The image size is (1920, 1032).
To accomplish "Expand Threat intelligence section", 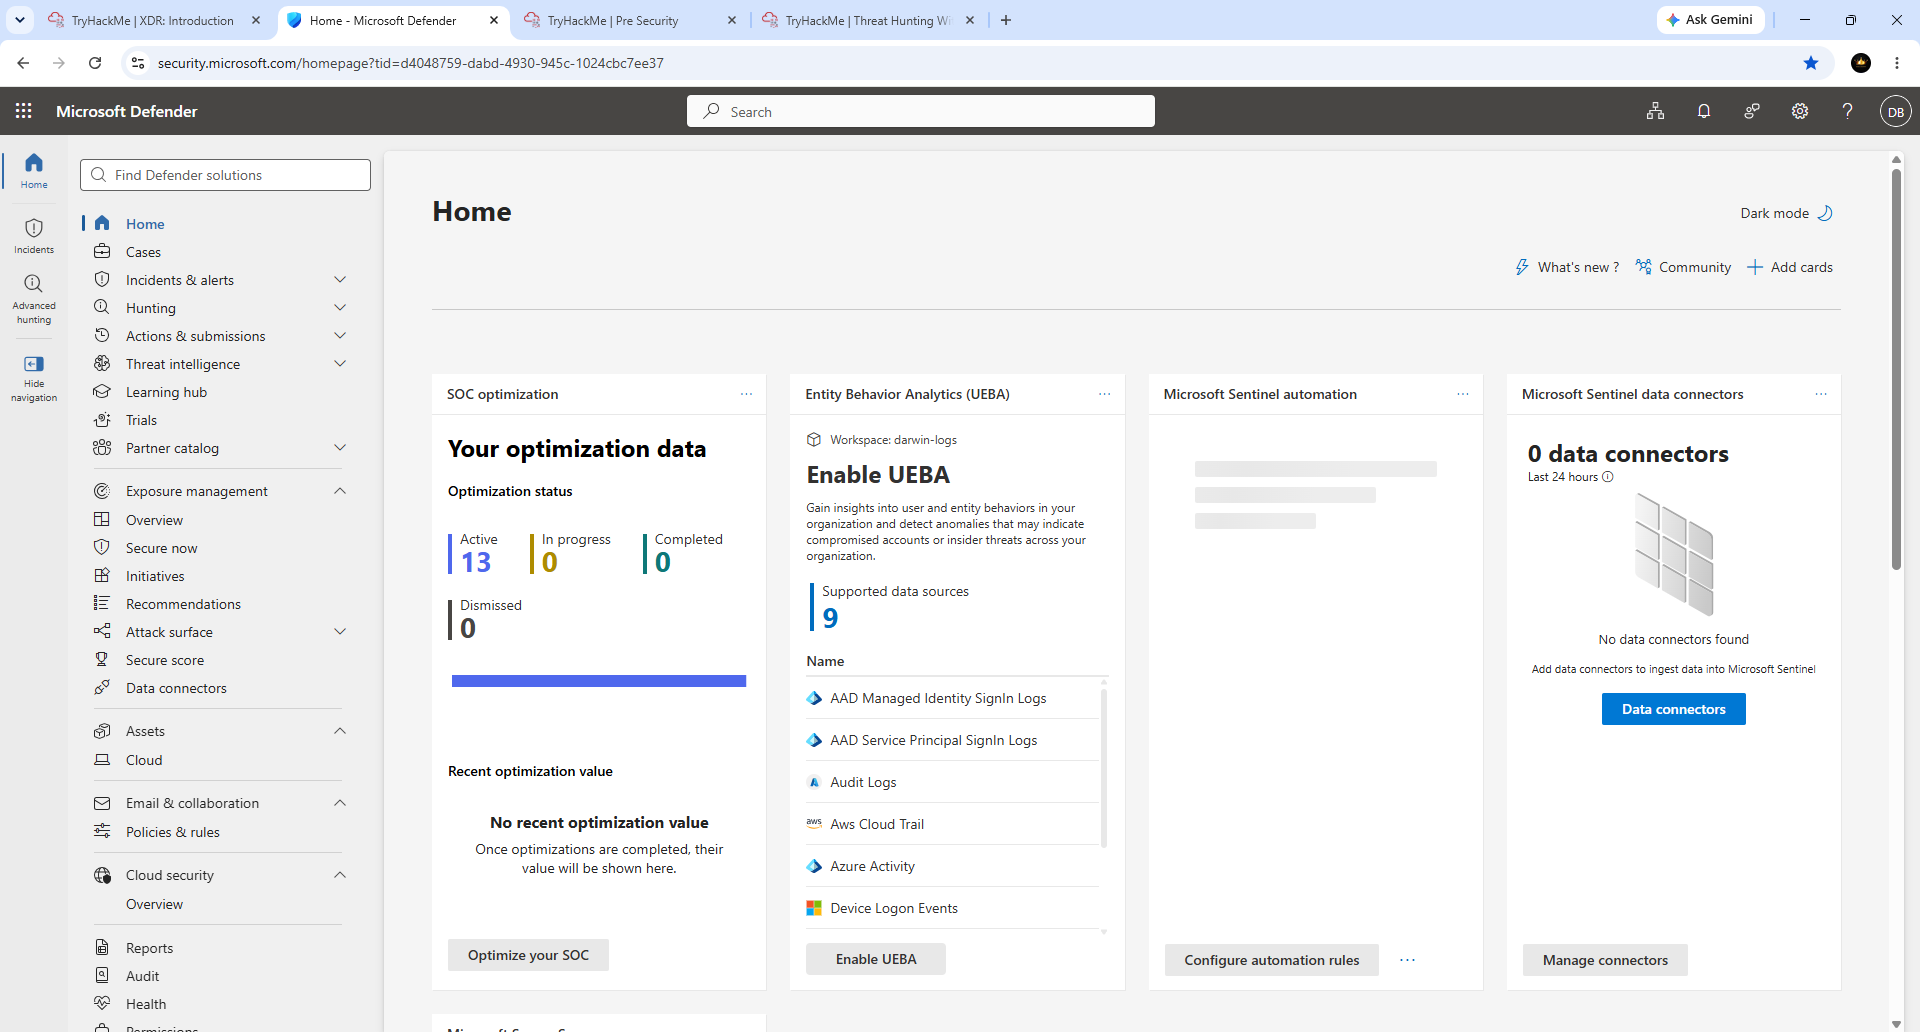I will pyautogui.click(x=340, y=364).
